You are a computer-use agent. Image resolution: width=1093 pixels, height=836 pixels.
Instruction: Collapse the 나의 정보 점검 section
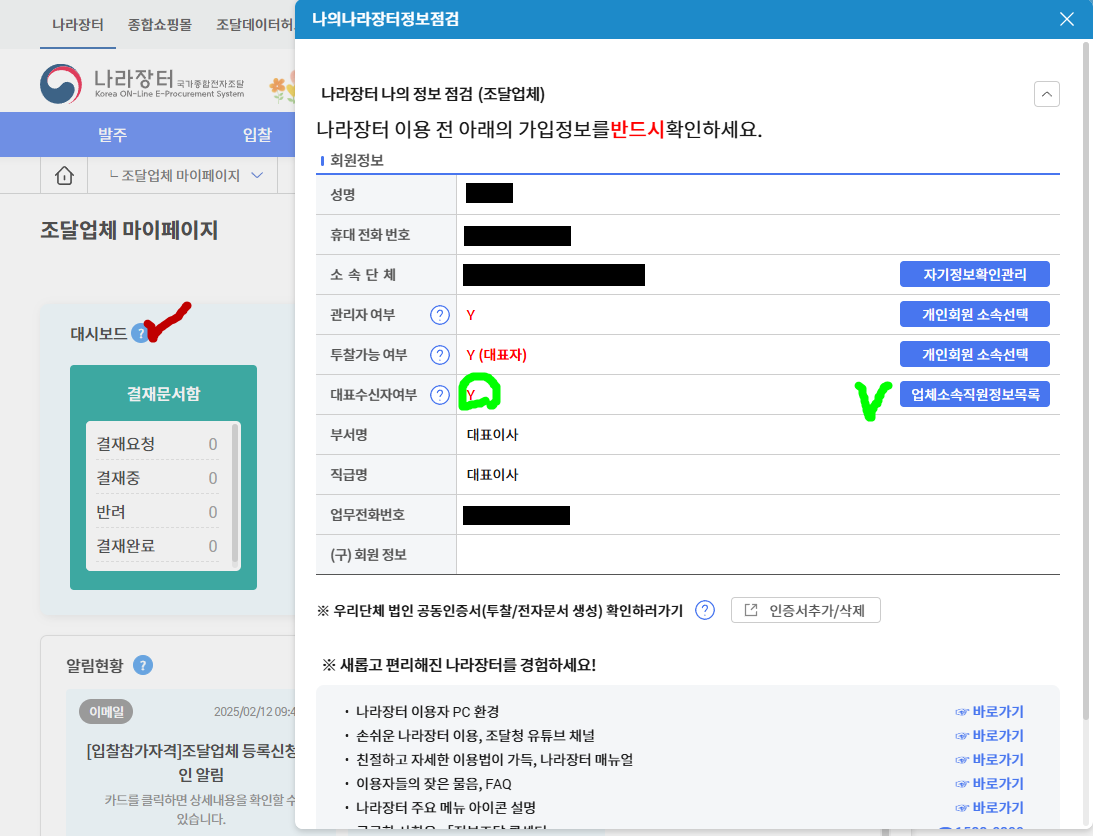coord(1046,94)
